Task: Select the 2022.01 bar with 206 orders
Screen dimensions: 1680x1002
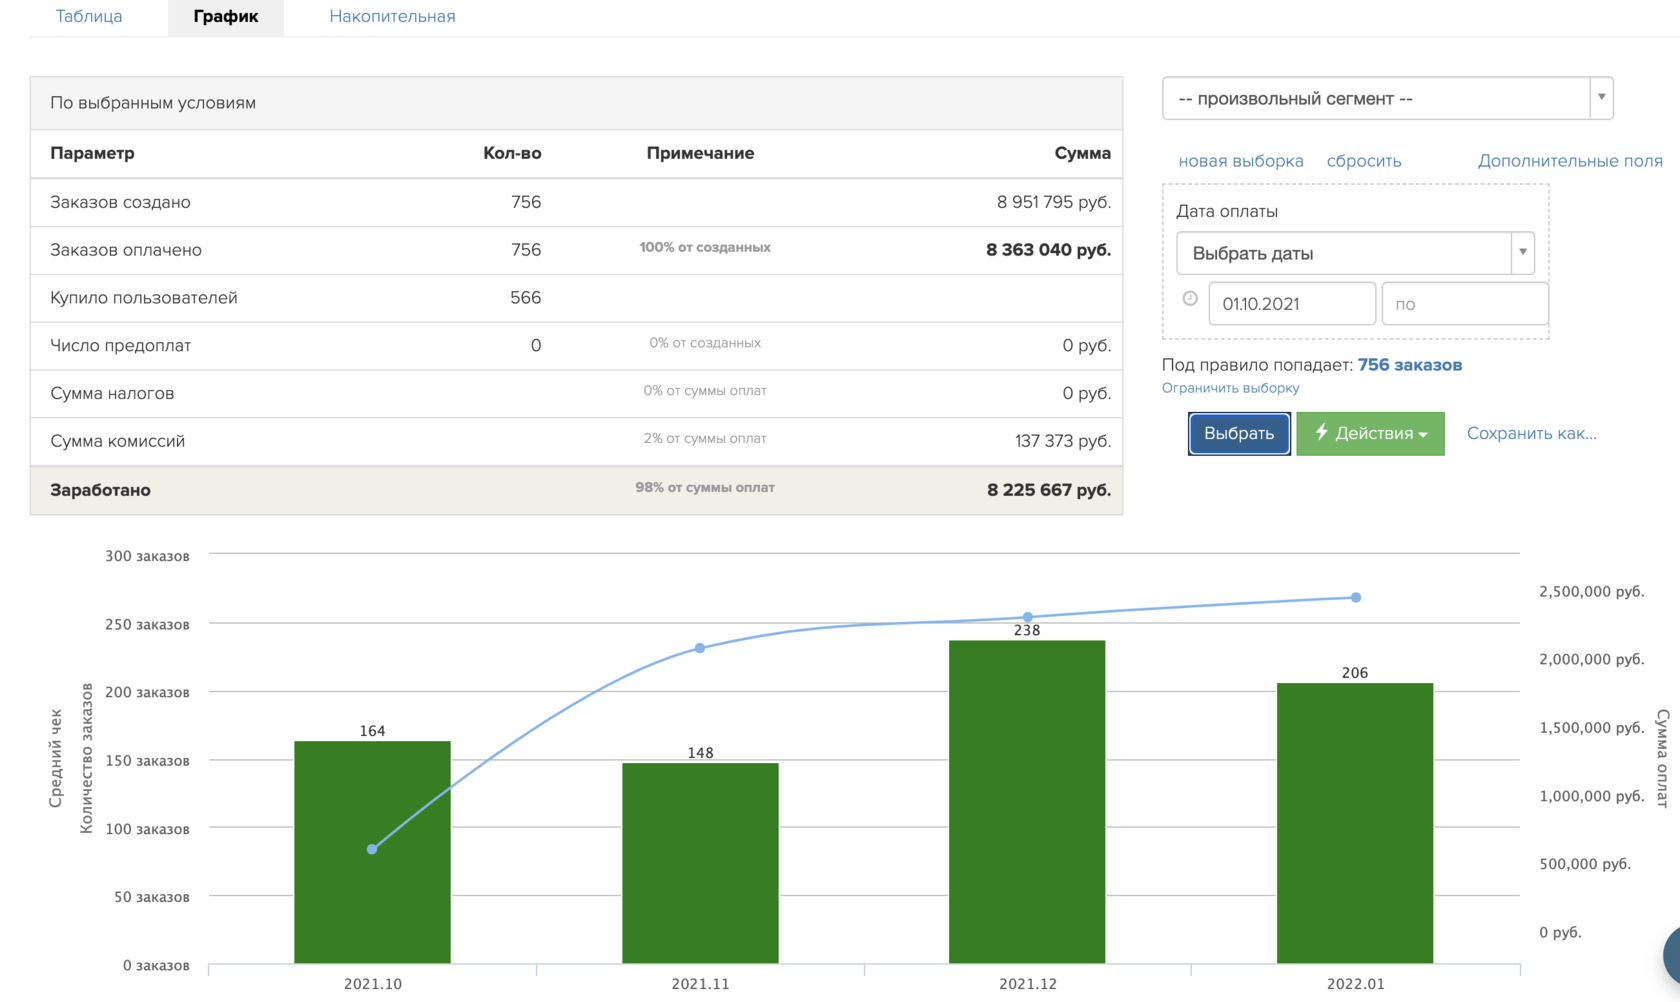Action: (x=1354, y=822)
